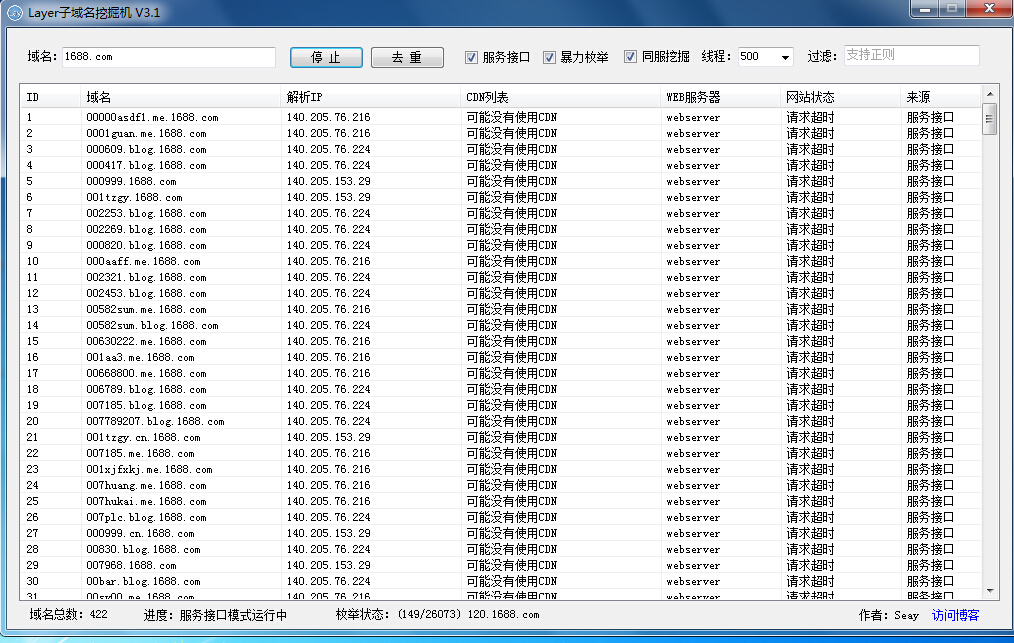This screenshot has width=1014, height=643.
Task: Sort by the 网站状态 column header
Action: [x=840, y=97]
